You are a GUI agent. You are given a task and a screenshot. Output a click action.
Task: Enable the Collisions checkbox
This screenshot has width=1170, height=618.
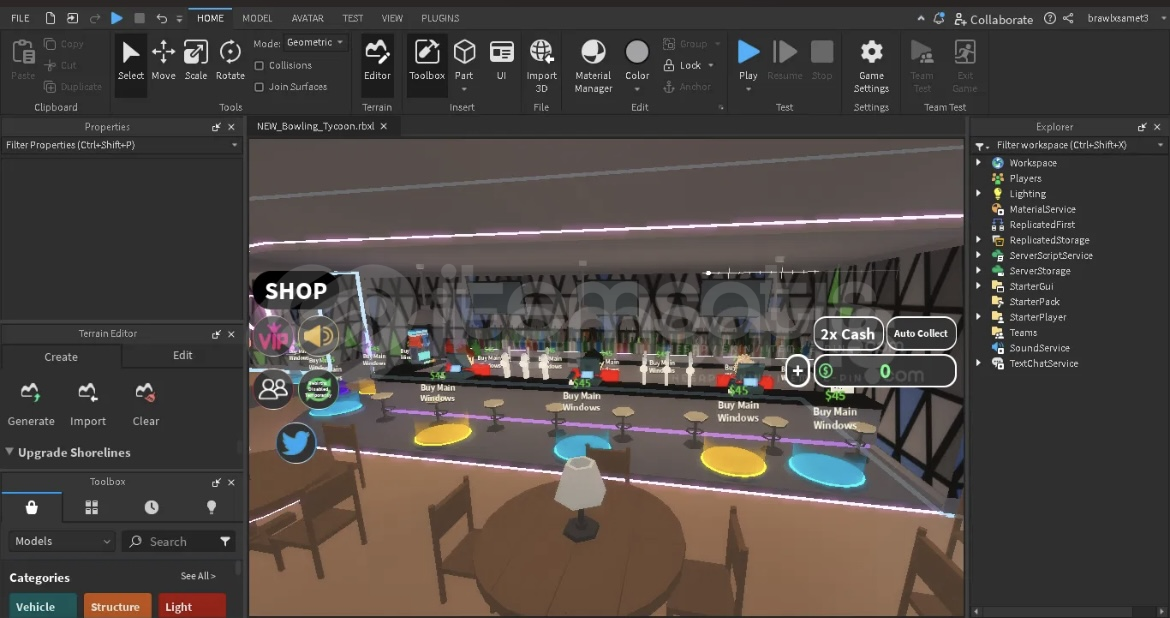[259, 66]
